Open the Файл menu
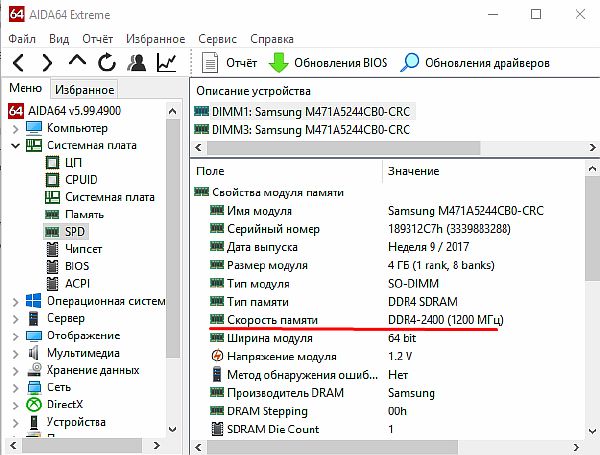 pyautogui.click(x=22, y=39)
